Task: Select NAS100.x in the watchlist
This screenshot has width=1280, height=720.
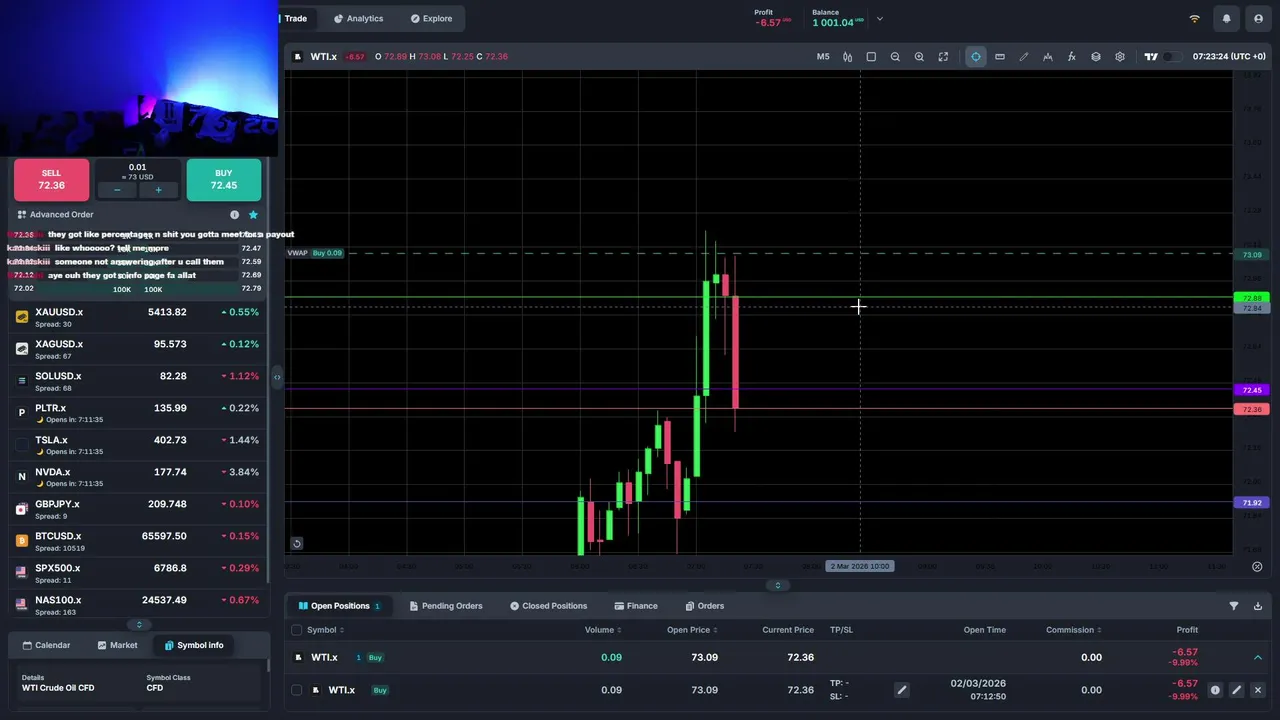Action: 138,605
